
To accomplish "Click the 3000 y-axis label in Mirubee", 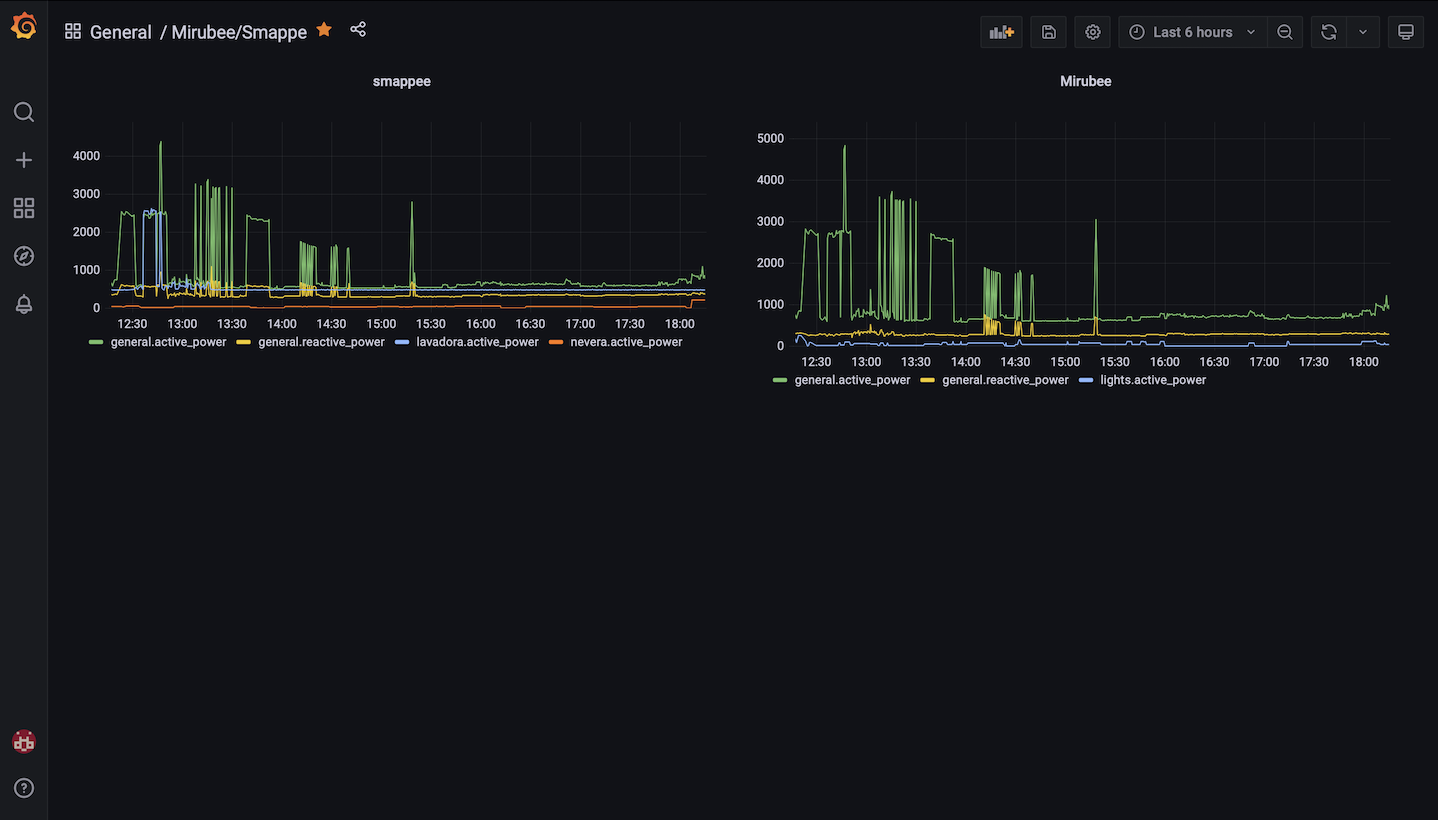I will coord(771,221).
